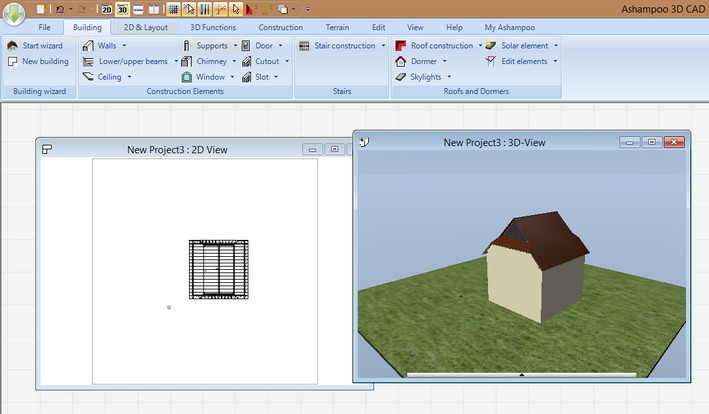
Task: Toggle the grid display icon in quick toolbar
Action: (x=172, y=9)
